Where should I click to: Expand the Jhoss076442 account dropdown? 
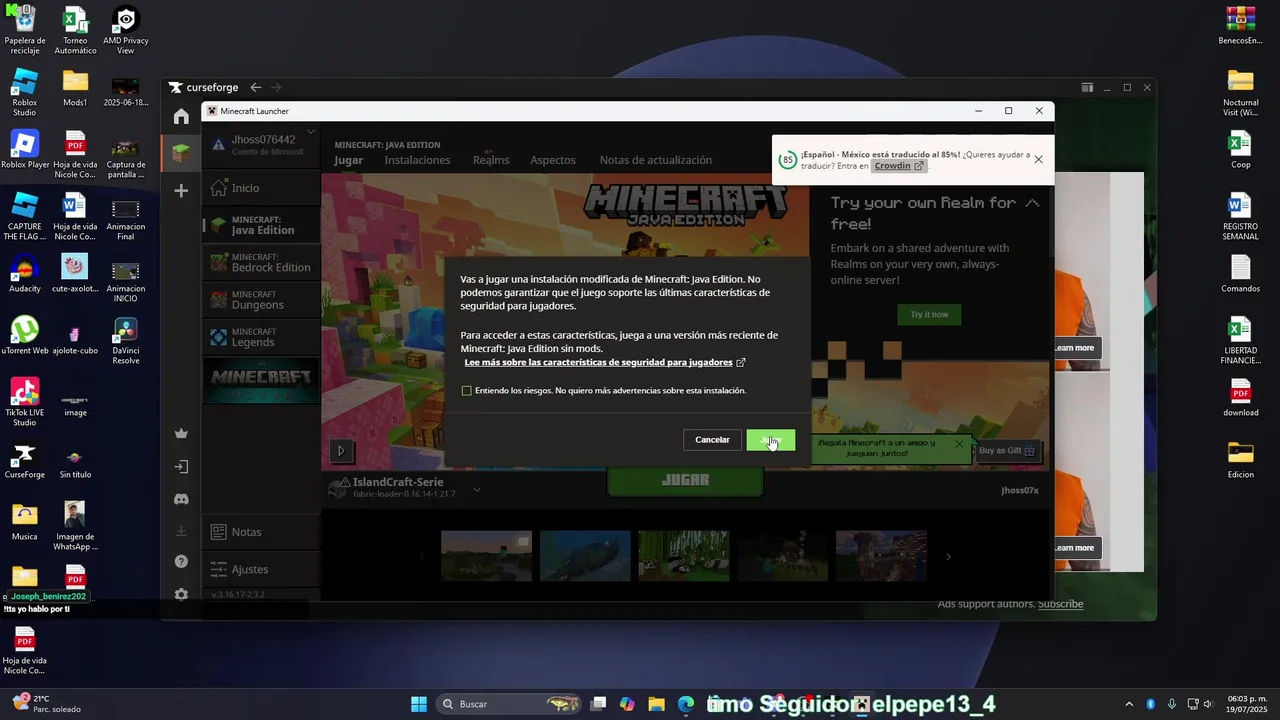click(311, 132)
